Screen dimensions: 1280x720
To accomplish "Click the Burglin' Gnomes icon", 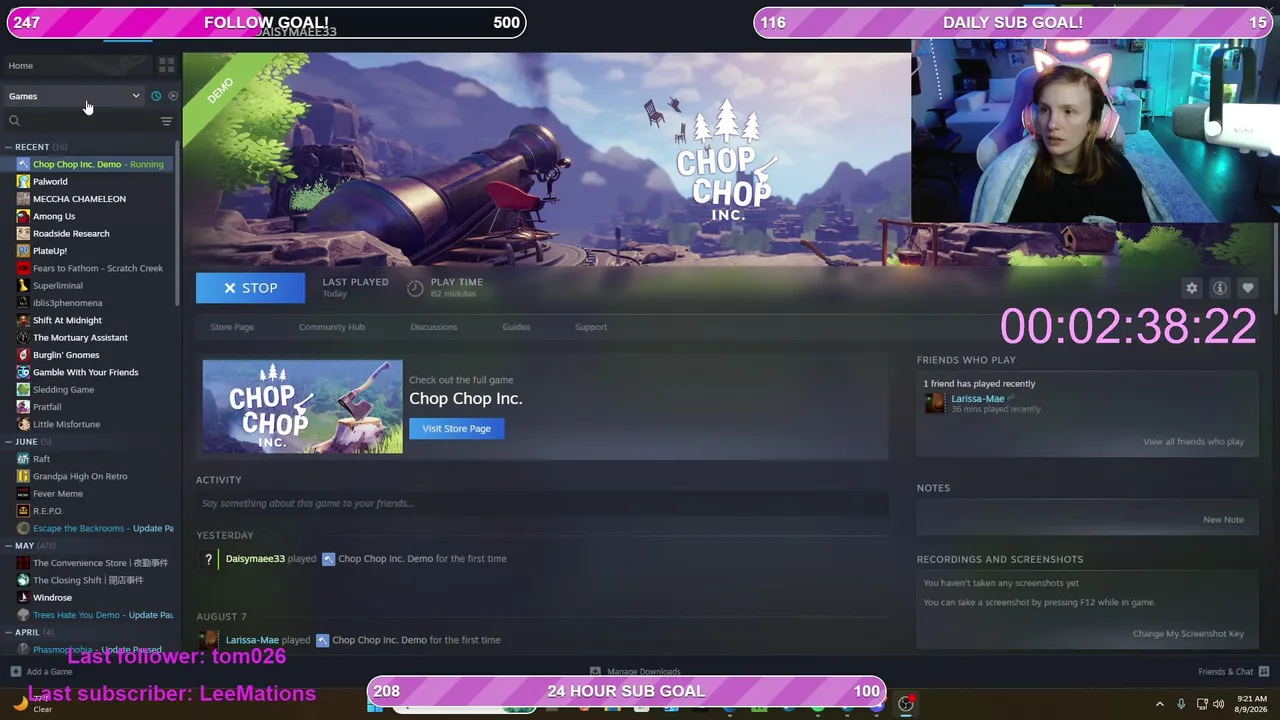I will (x=23, y=355).
